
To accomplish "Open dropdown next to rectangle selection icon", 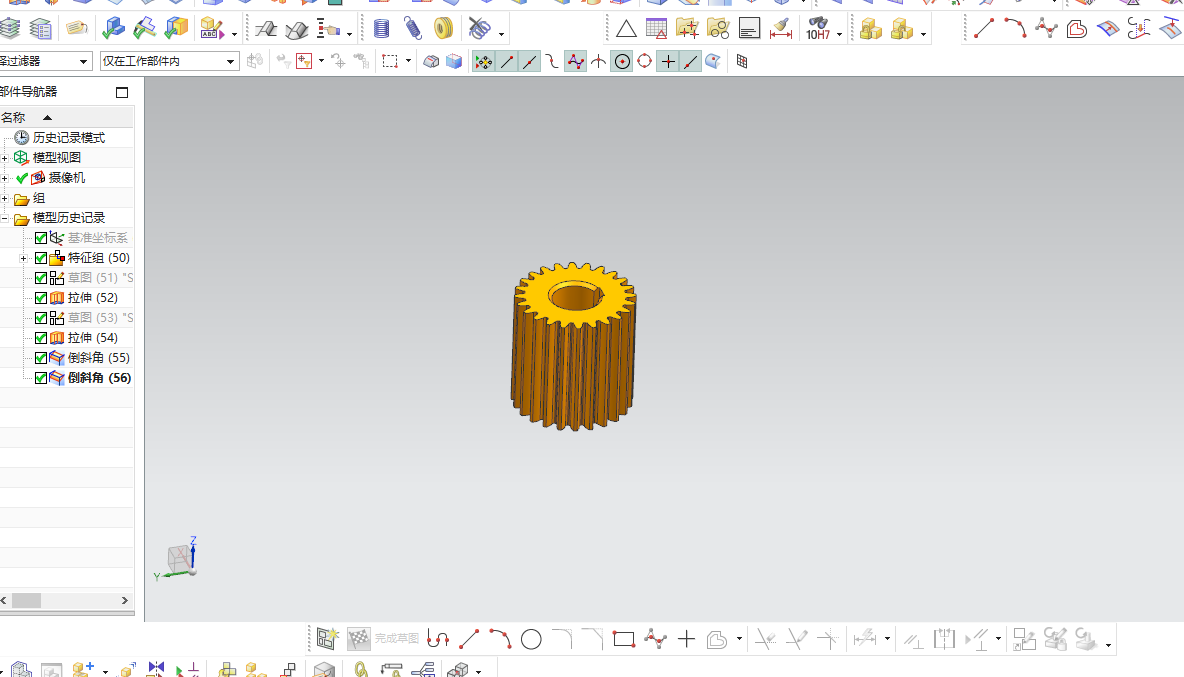I will (x=409, y=61).
